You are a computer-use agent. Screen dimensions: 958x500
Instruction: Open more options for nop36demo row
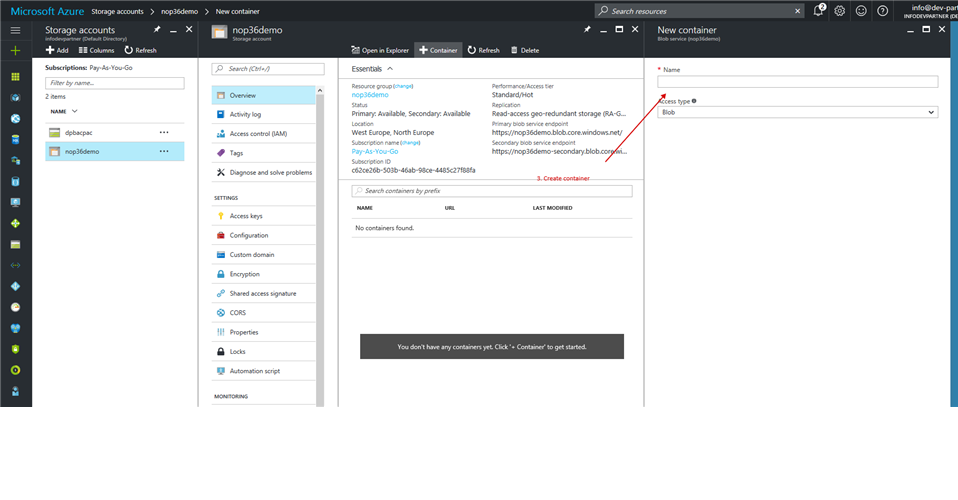tap(164, 151)
